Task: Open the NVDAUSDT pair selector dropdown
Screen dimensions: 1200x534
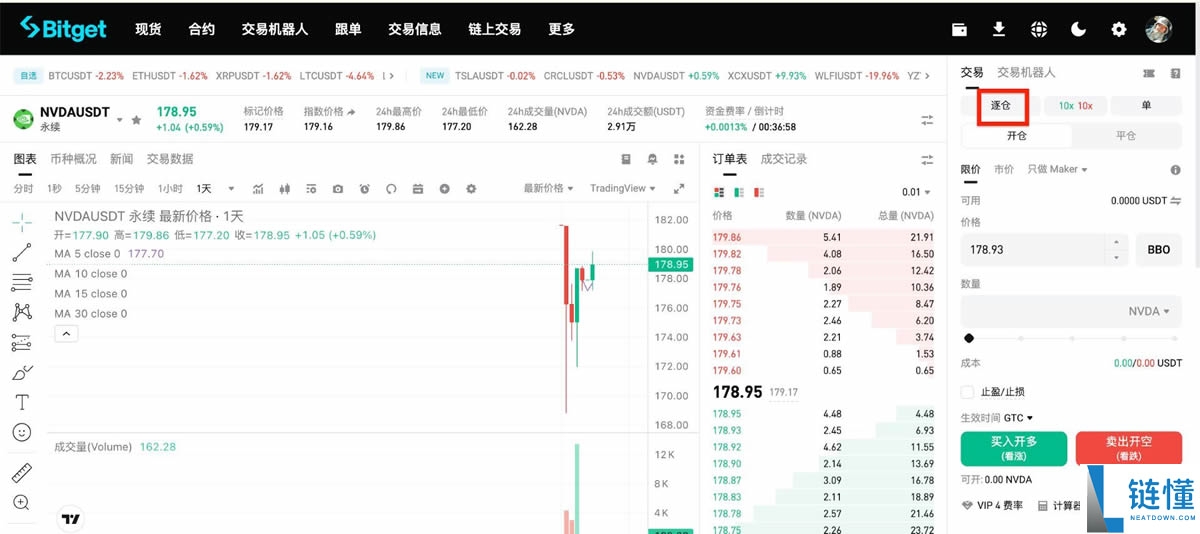Action: [120, 119]
